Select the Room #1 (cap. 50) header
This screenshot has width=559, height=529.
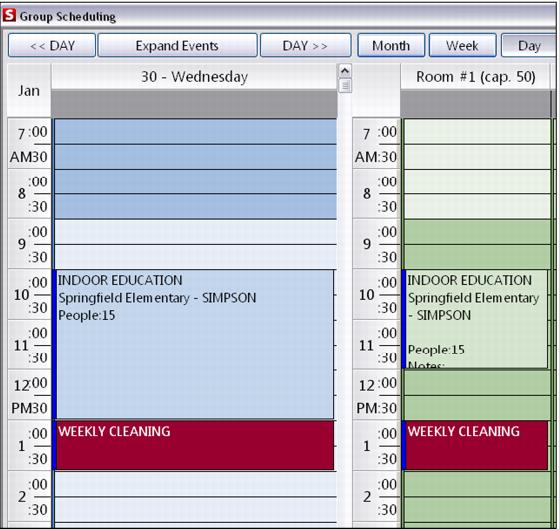coord(476,77)
